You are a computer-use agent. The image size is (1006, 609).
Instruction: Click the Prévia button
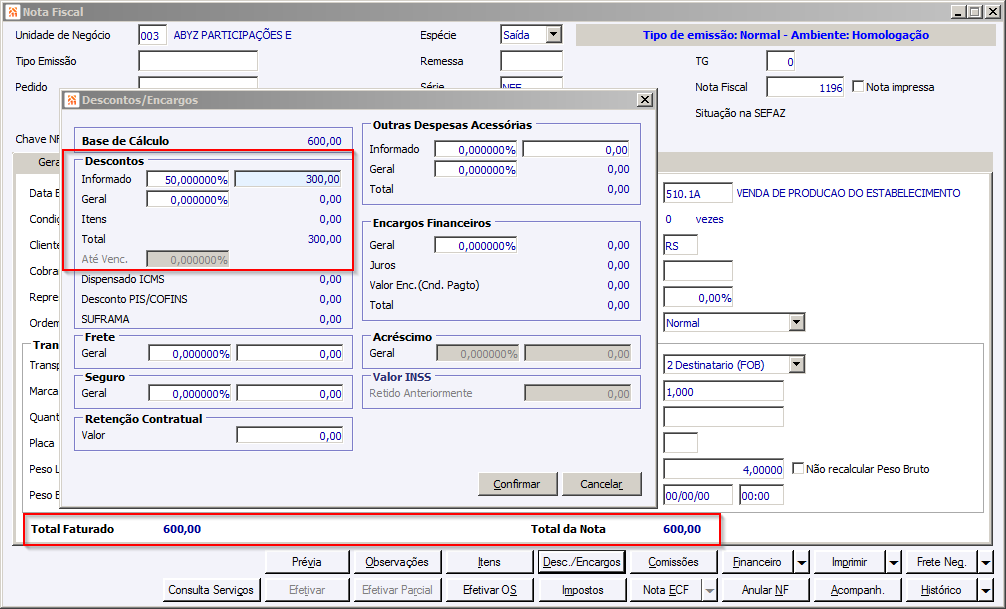coord(306,562)
